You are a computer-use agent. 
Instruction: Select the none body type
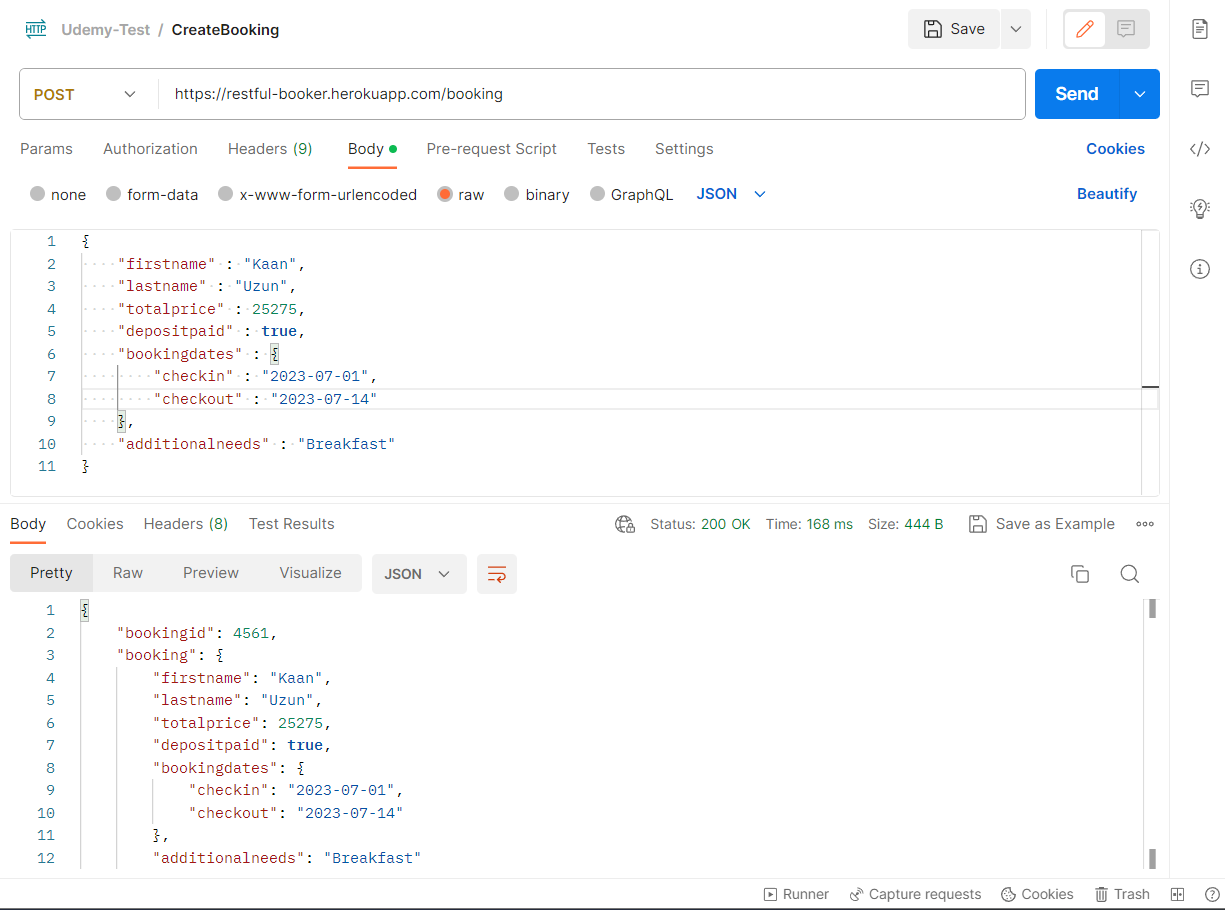click(58, 195)
